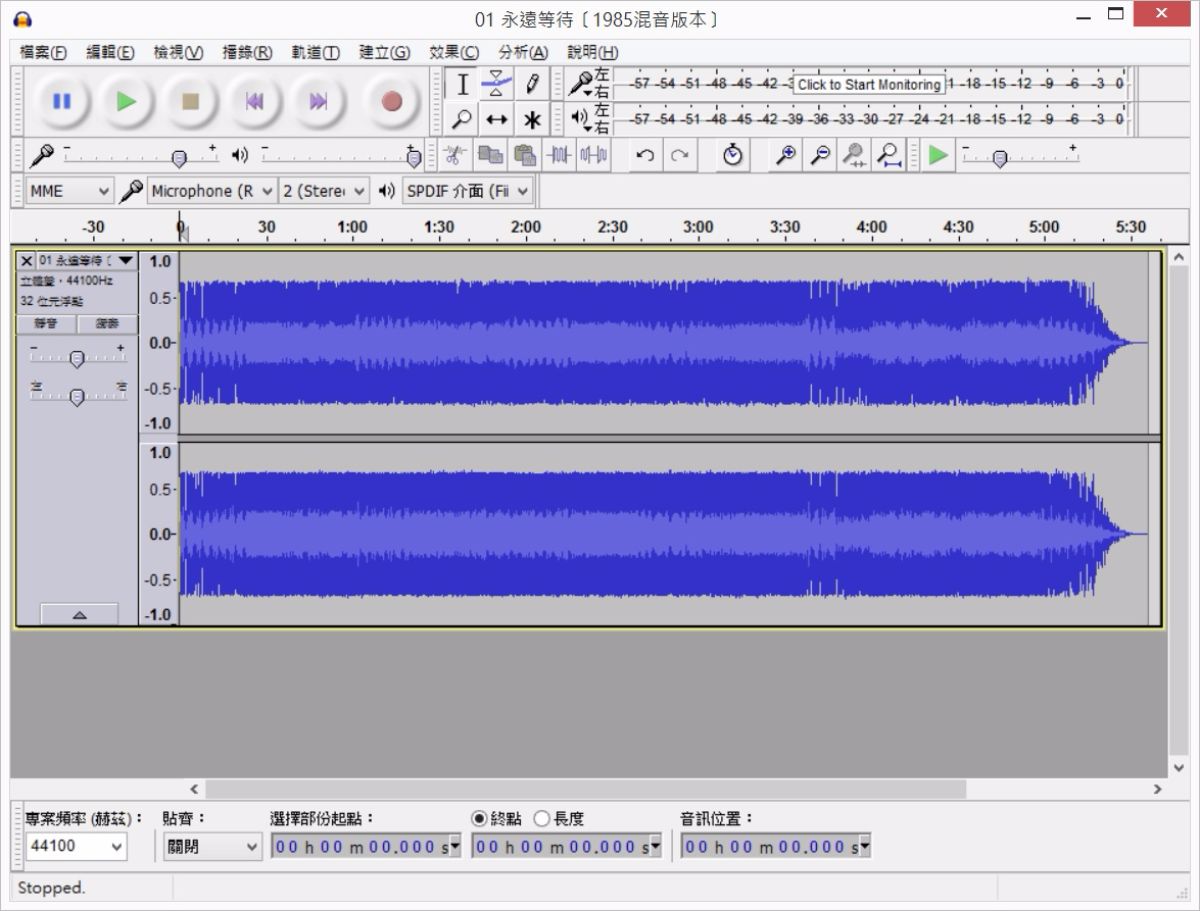The height and width of the screenshot is (911, 1200).
Task: Open the 檔案(F) menu
Action: click(44, 52)
